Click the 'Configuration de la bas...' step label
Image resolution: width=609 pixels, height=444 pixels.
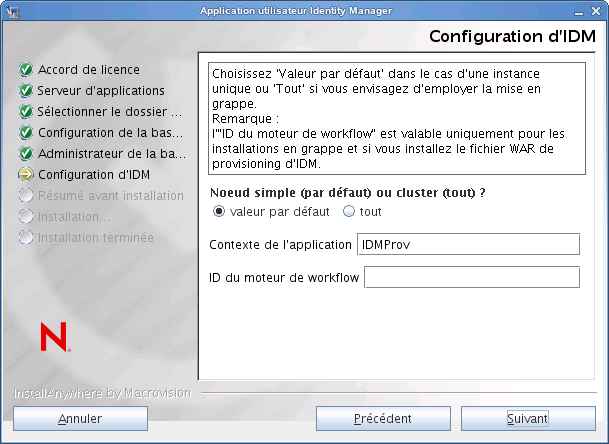(x=110, y=132)
